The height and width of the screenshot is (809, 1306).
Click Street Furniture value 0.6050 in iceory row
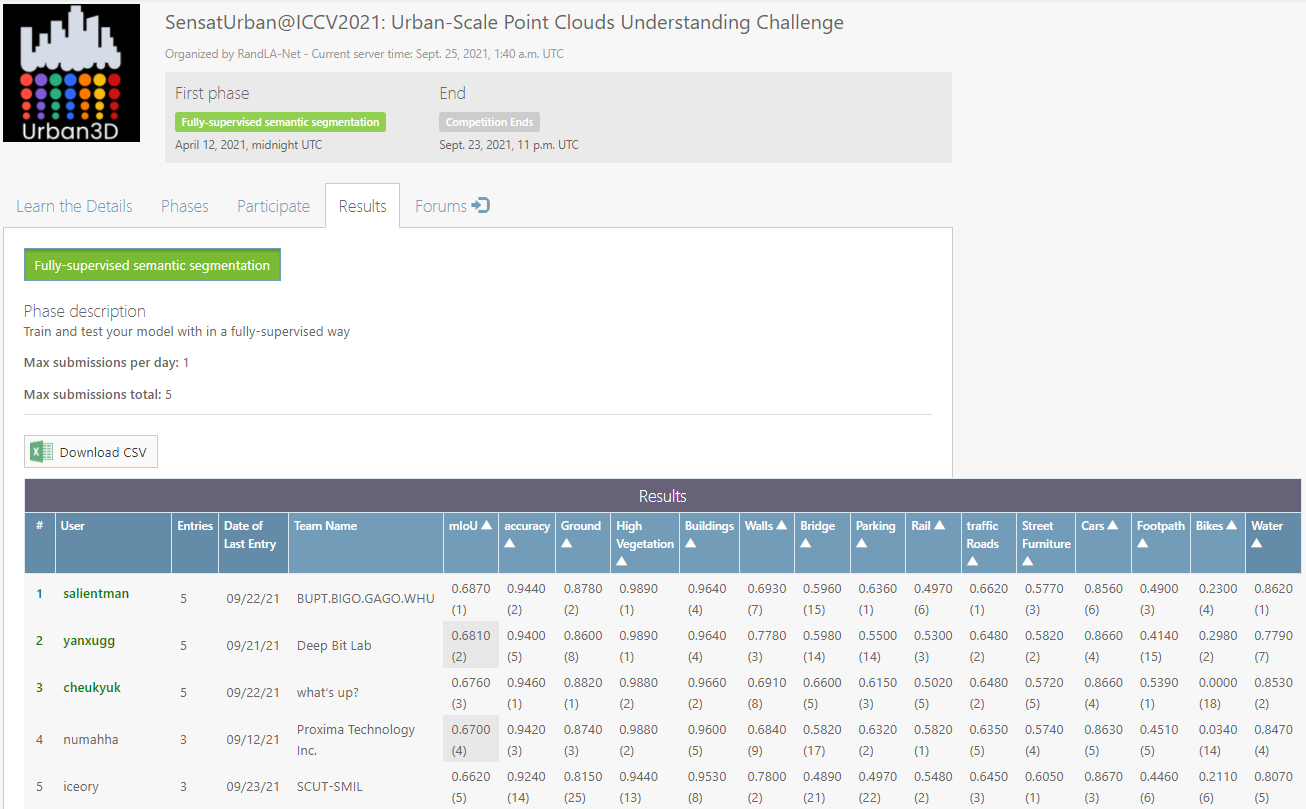(1042, 777)
